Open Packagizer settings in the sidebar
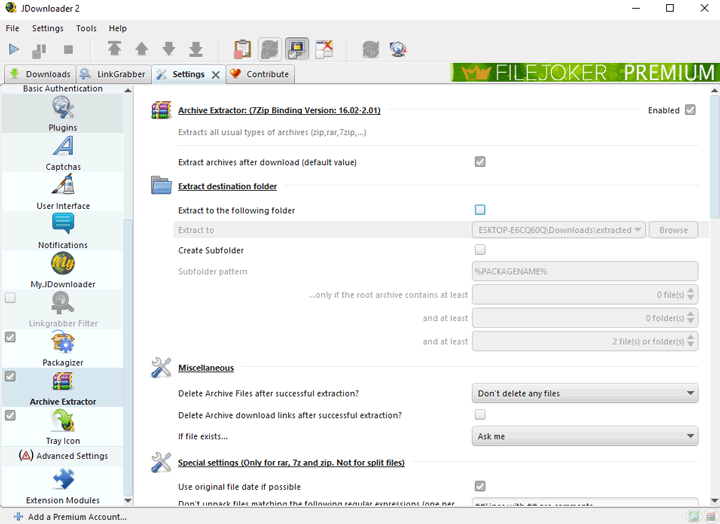 tap(63, 349)
